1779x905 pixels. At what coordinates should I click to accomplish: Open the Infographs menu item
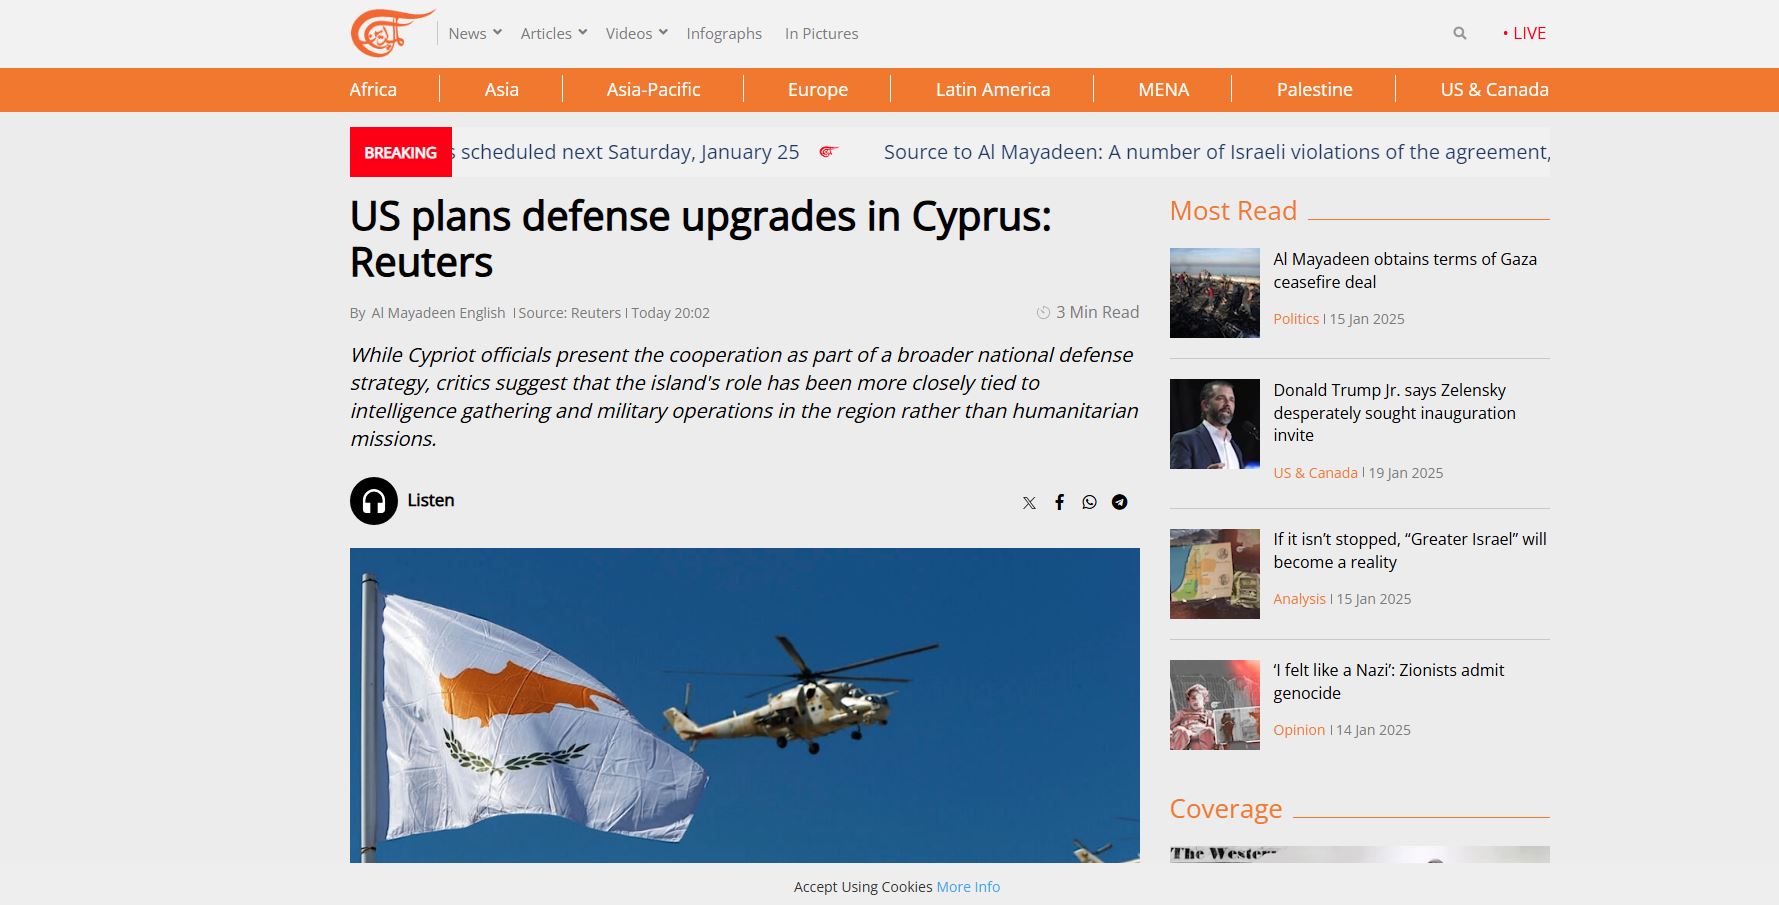pyautogui.click(x=724, y=33)
